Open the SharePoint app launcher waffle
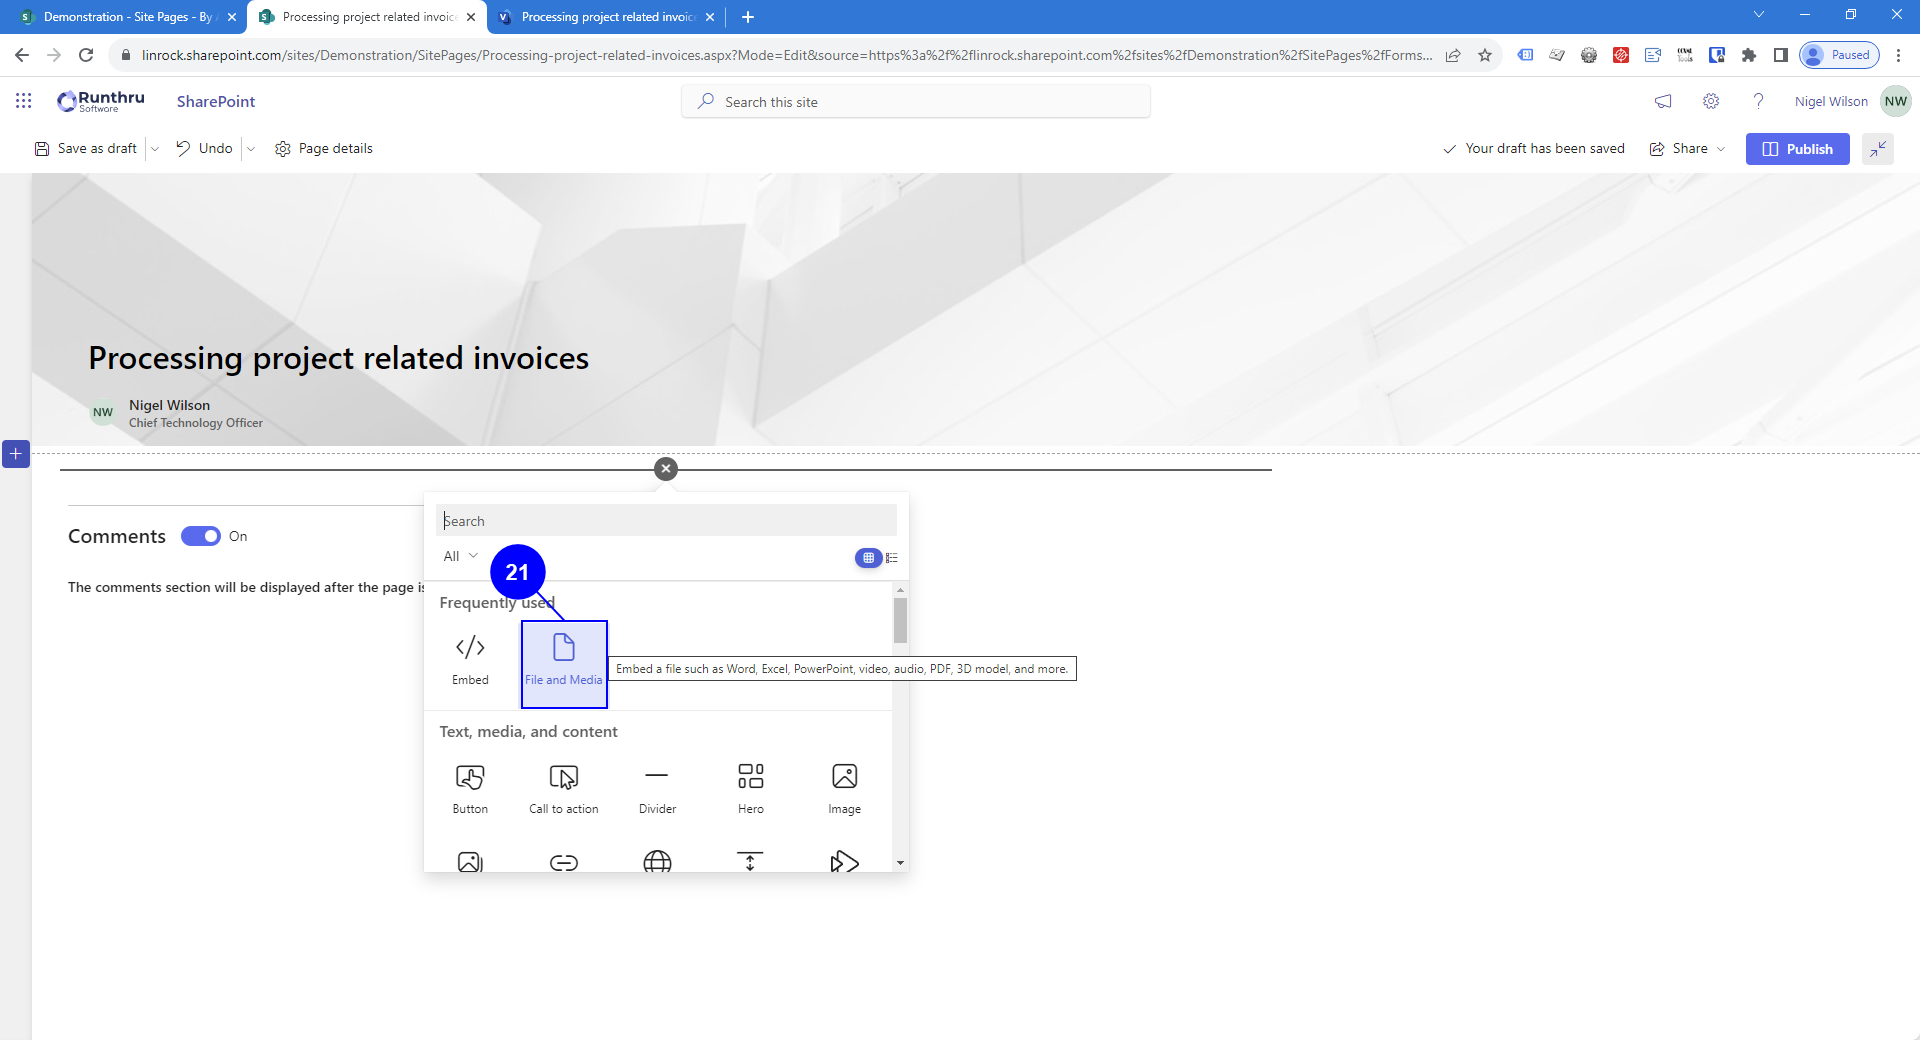This screenshot has height=1040, width=1920. [x=24, y=101]
